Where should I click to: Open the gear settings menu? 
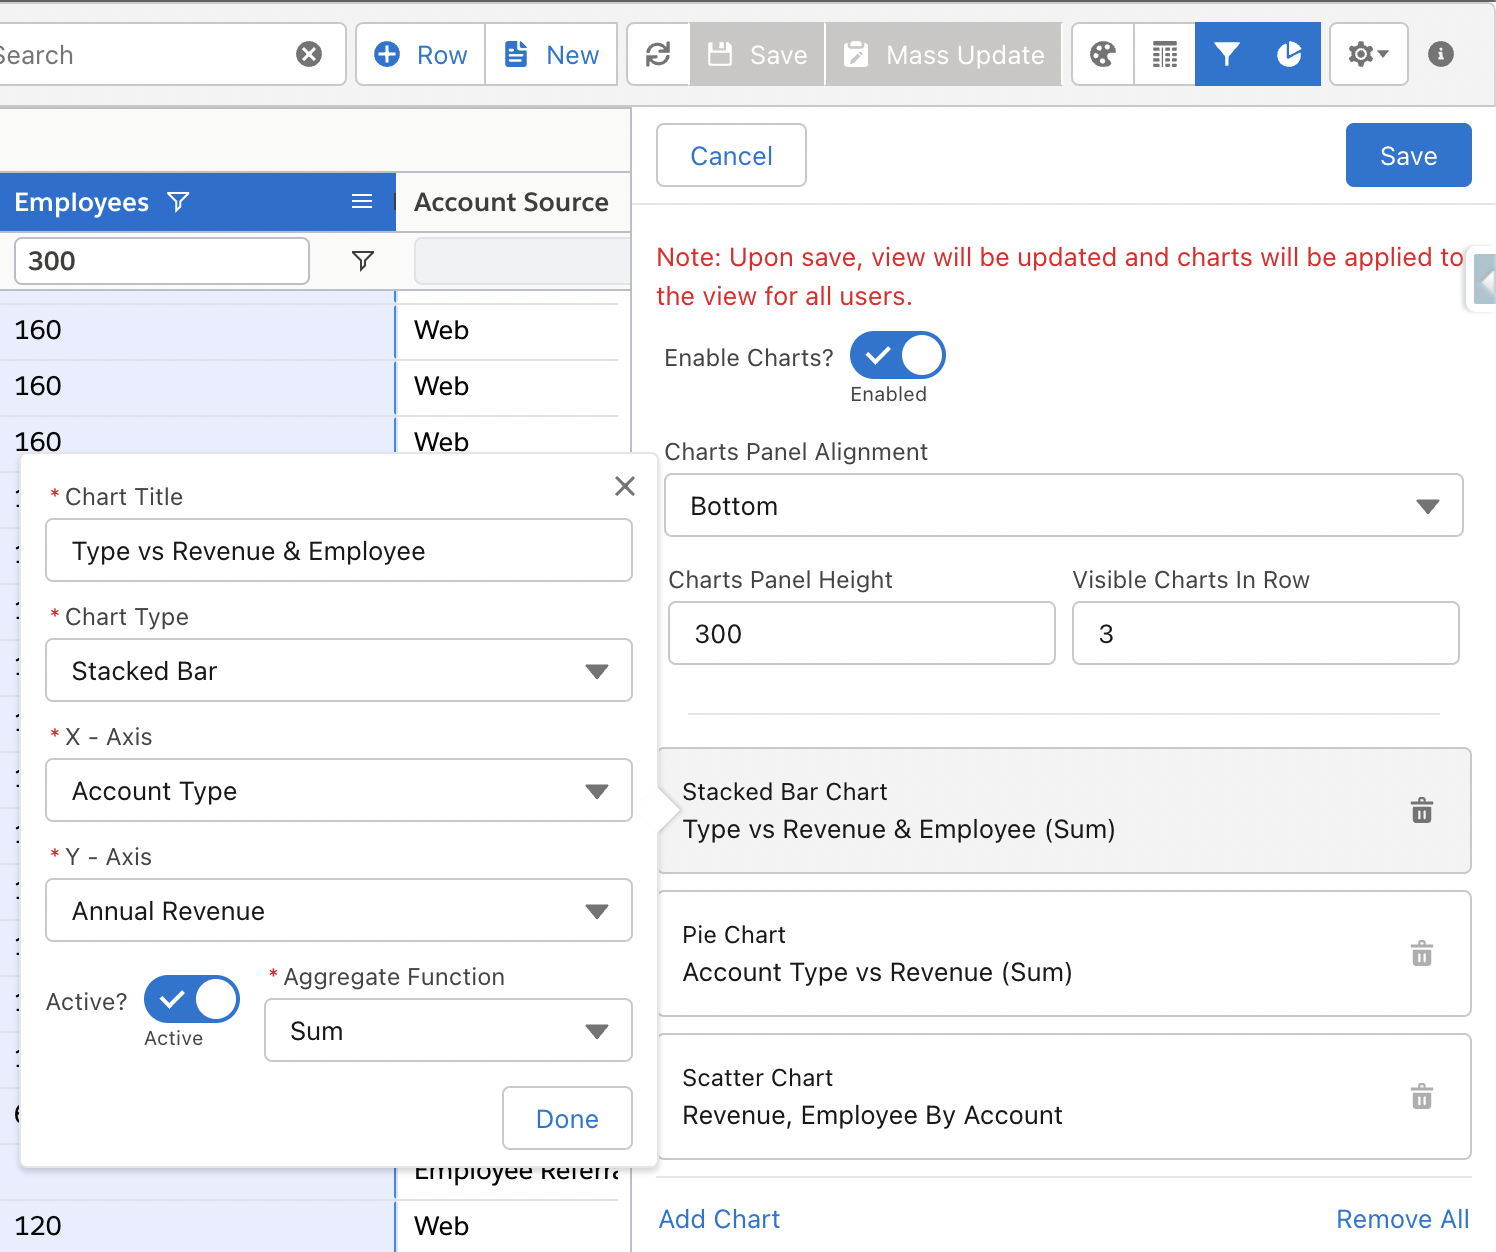pyautogui.click(x=1367, y=55)
